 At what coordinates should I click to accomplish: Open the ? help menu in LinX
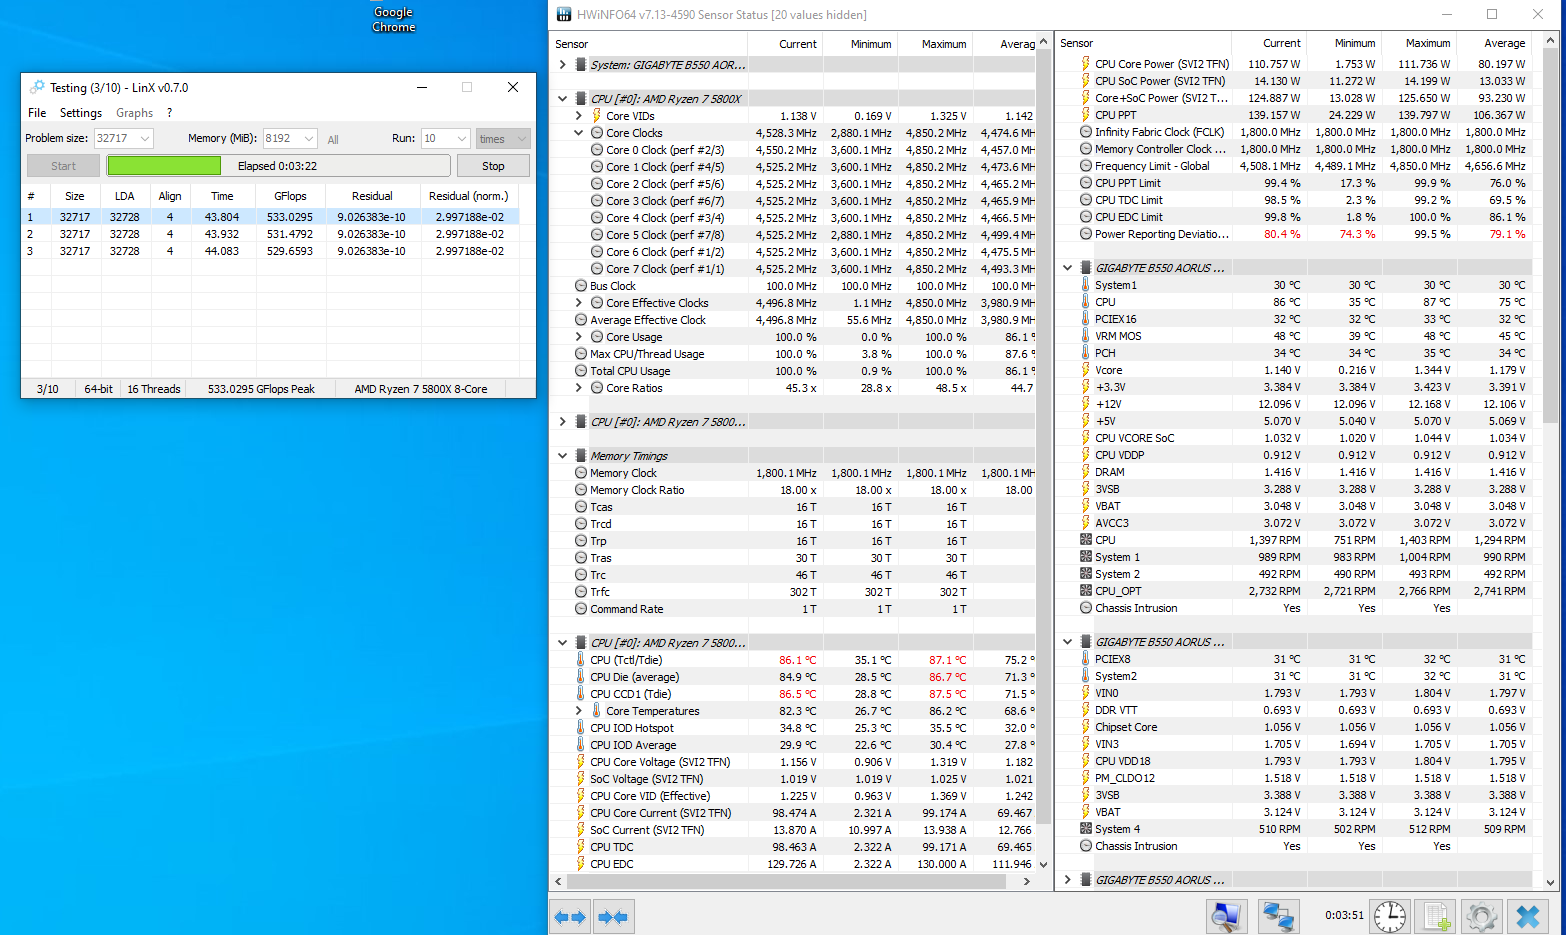pyautogui.click(x=170, y=113)
